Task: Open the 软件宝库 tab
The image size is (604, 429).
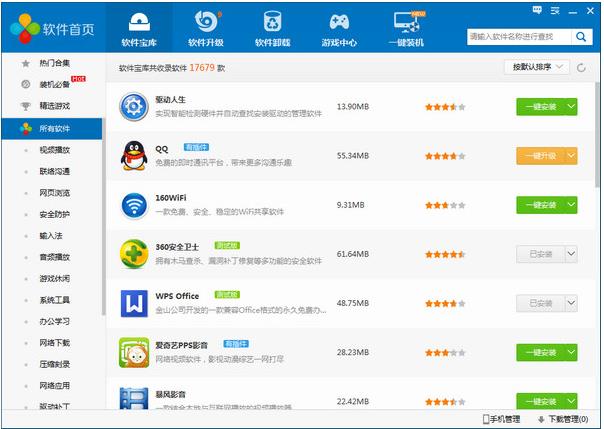Action: (x=139, y=29)
